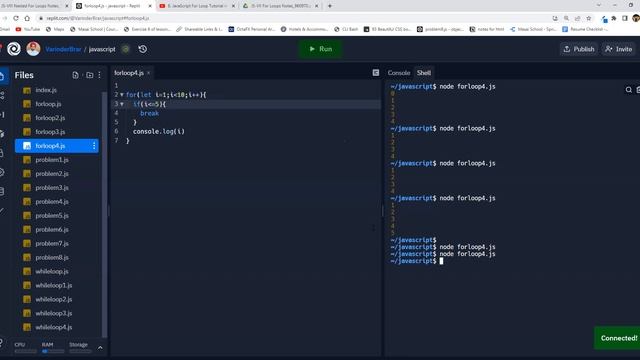
Task: Open problem6.js in the file tree
Action: [x=57, y=229]
